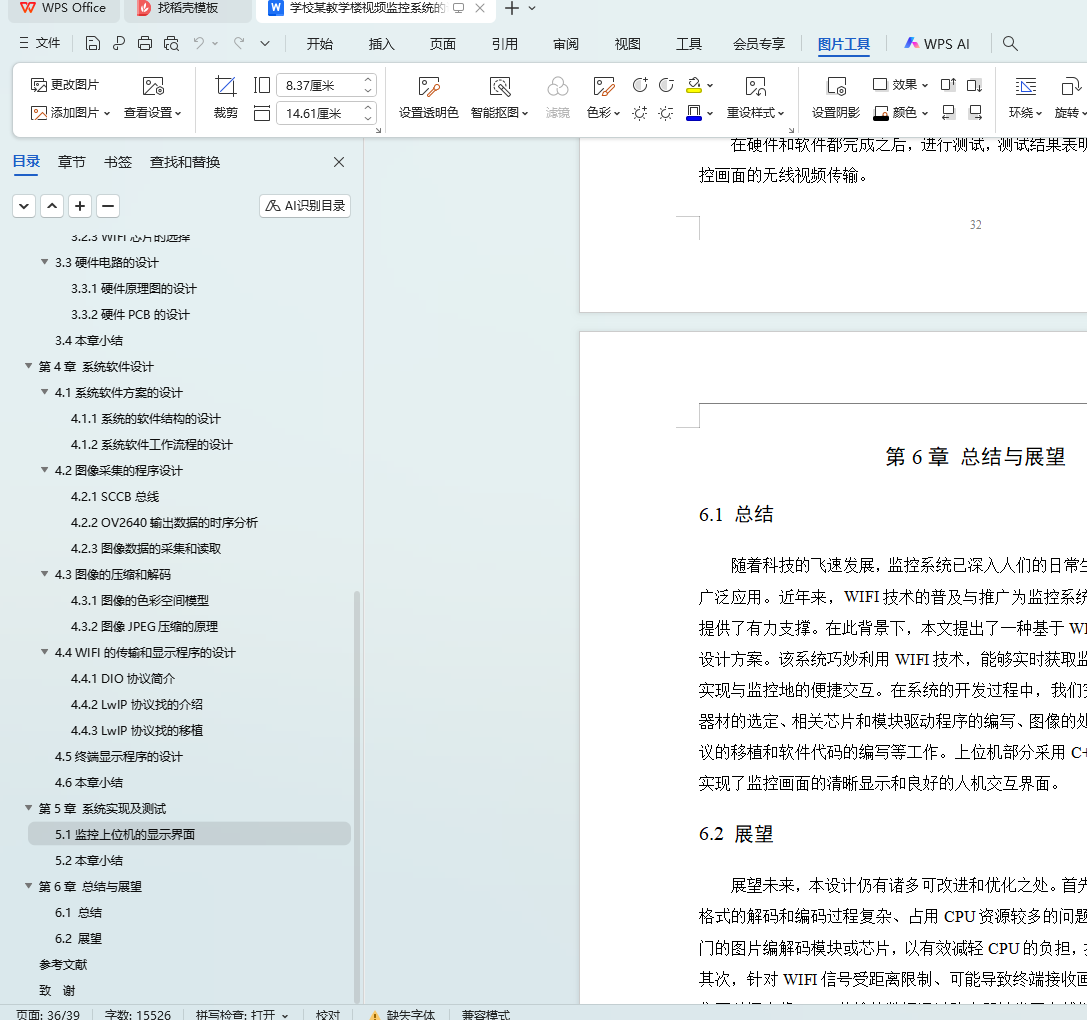Nudge shadow down icon
Viewport: 1087px width, 1020px height.
[975, 85]
